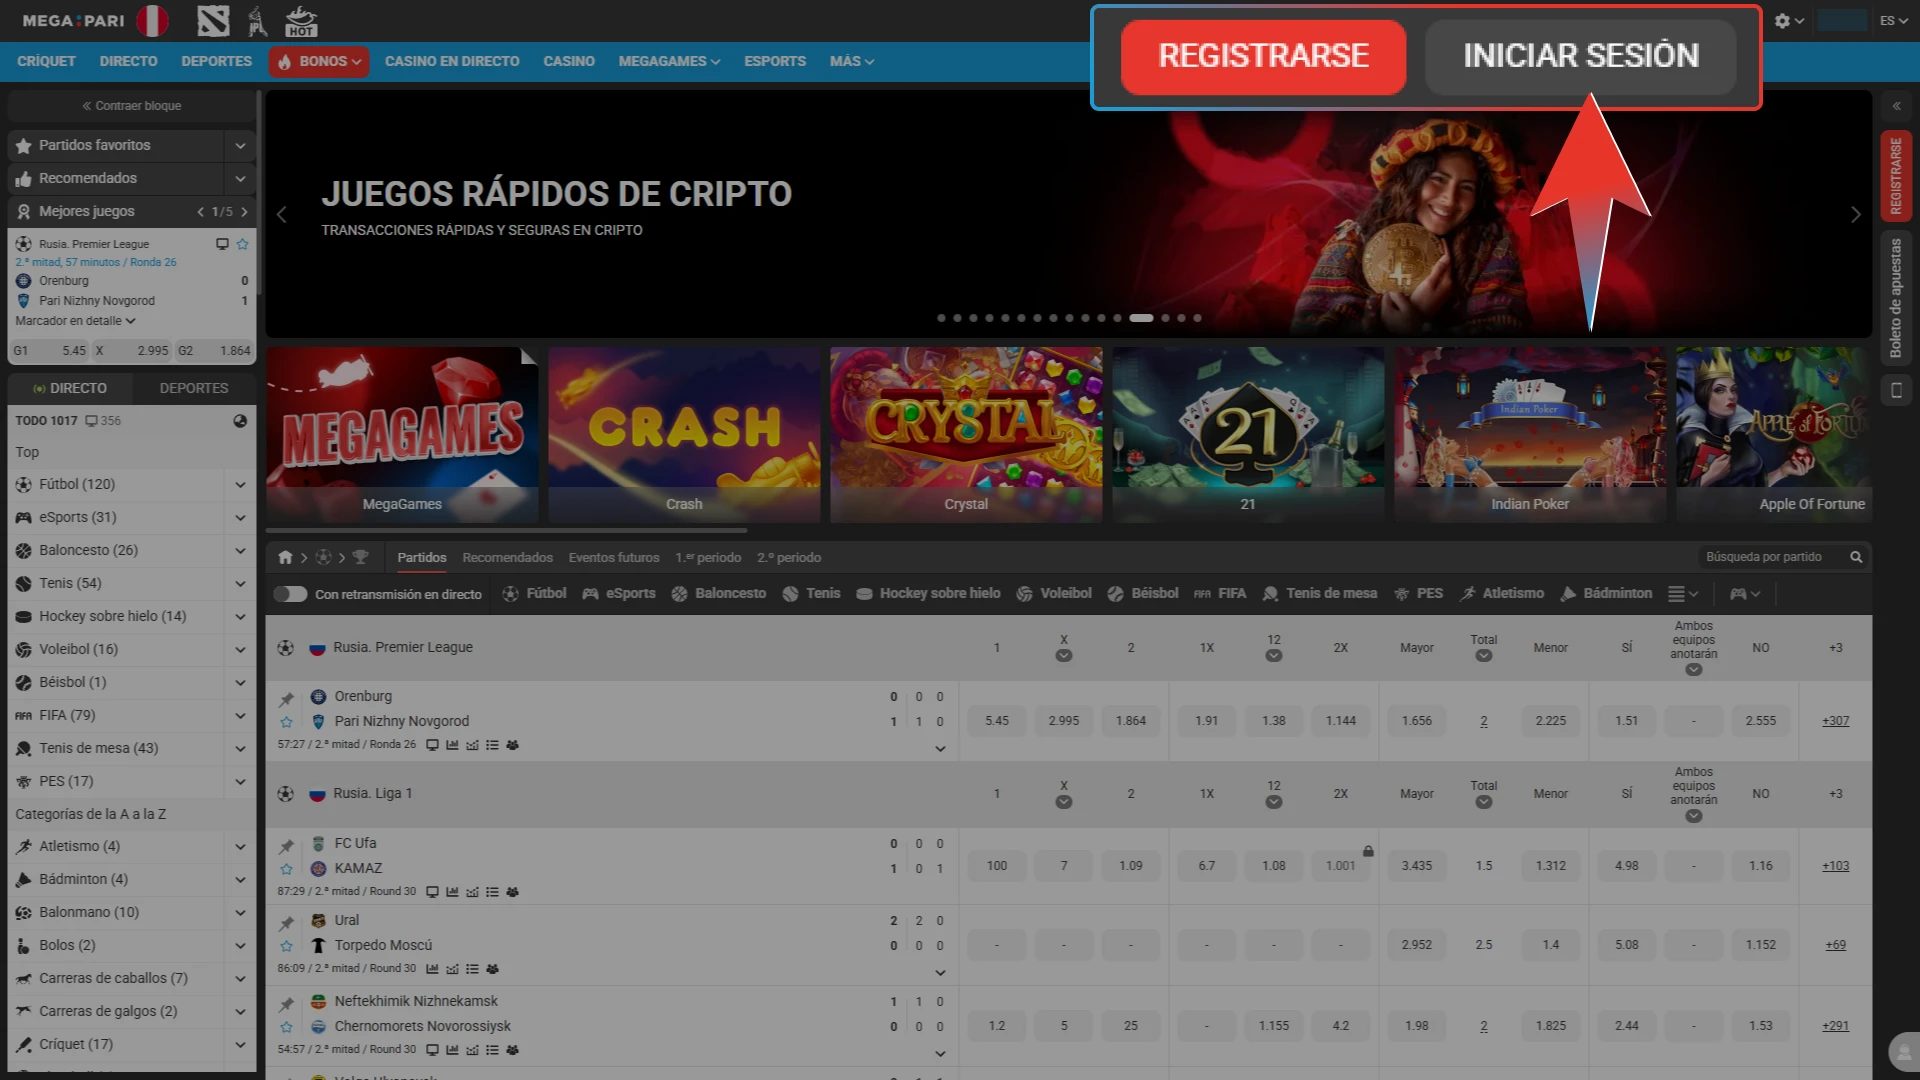1920x1080 pixels.
Task: Enable the Con retransmisión en directo toggle
Action: [x=291, y=594]
